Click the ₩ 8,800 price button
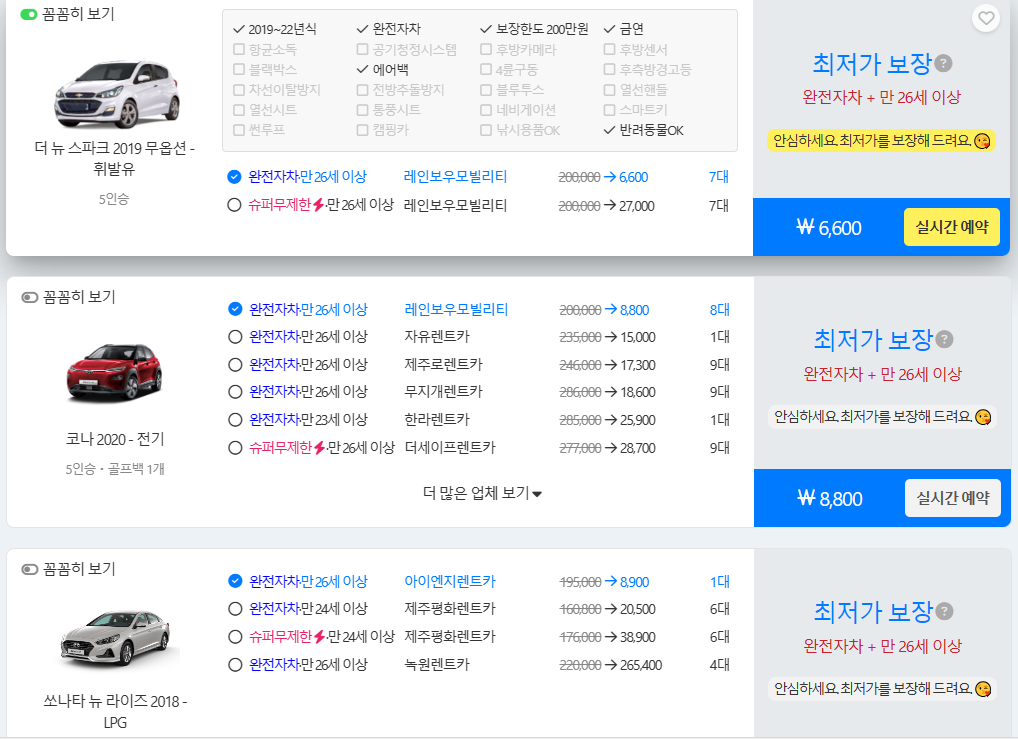Screen dimensions: 1018x739 (x=830, y=497)
